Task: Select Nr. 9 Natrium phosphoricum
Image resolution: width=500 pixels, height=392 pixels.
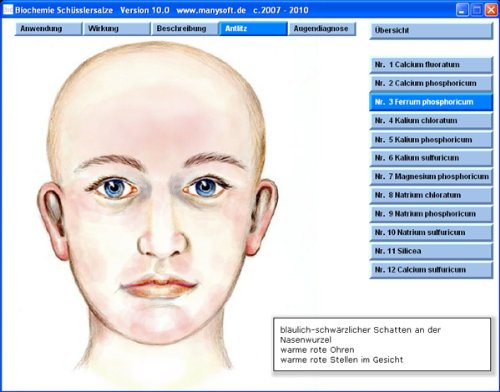Action: (x=431, y=214)
